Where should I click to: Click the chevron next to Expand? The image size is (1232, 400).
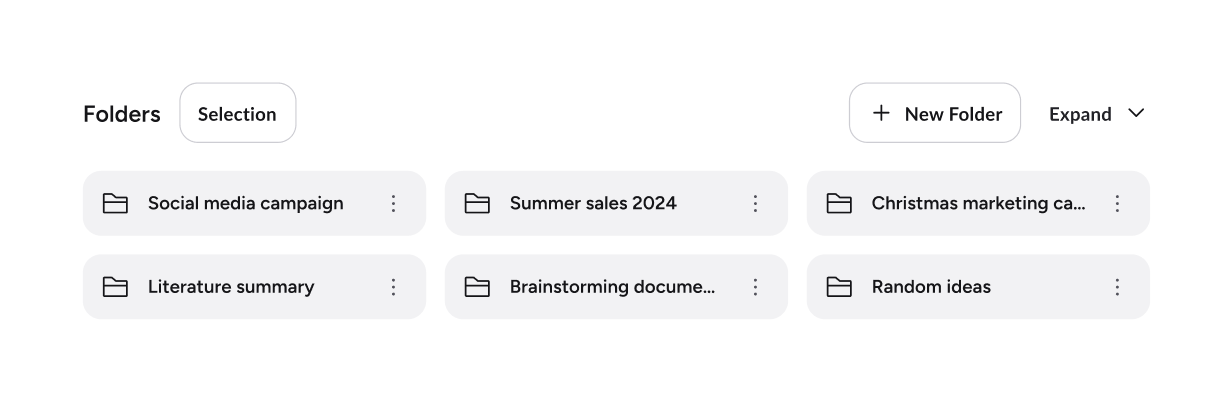1136,113
